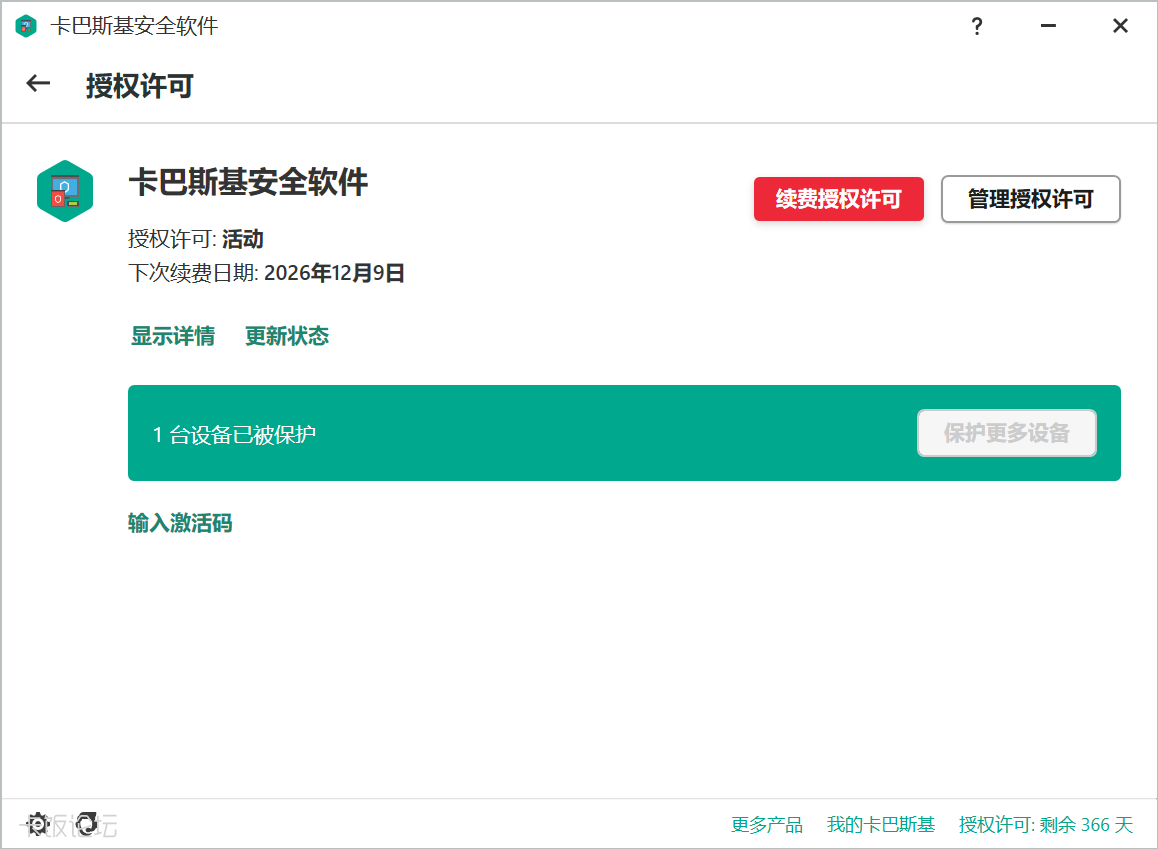Screen dimensions: 1158x849
Task: Click the support icon beside the settings gear
Action: click(88, 824)
